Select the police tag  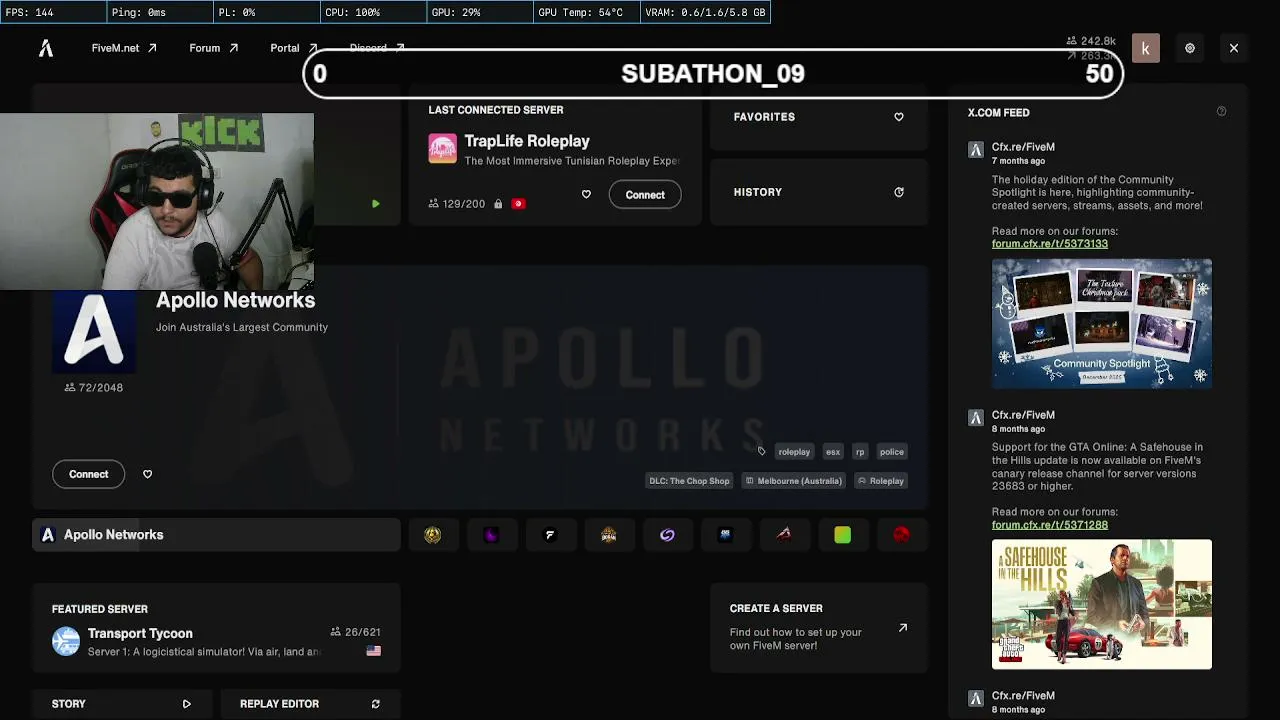coord(892,452)
